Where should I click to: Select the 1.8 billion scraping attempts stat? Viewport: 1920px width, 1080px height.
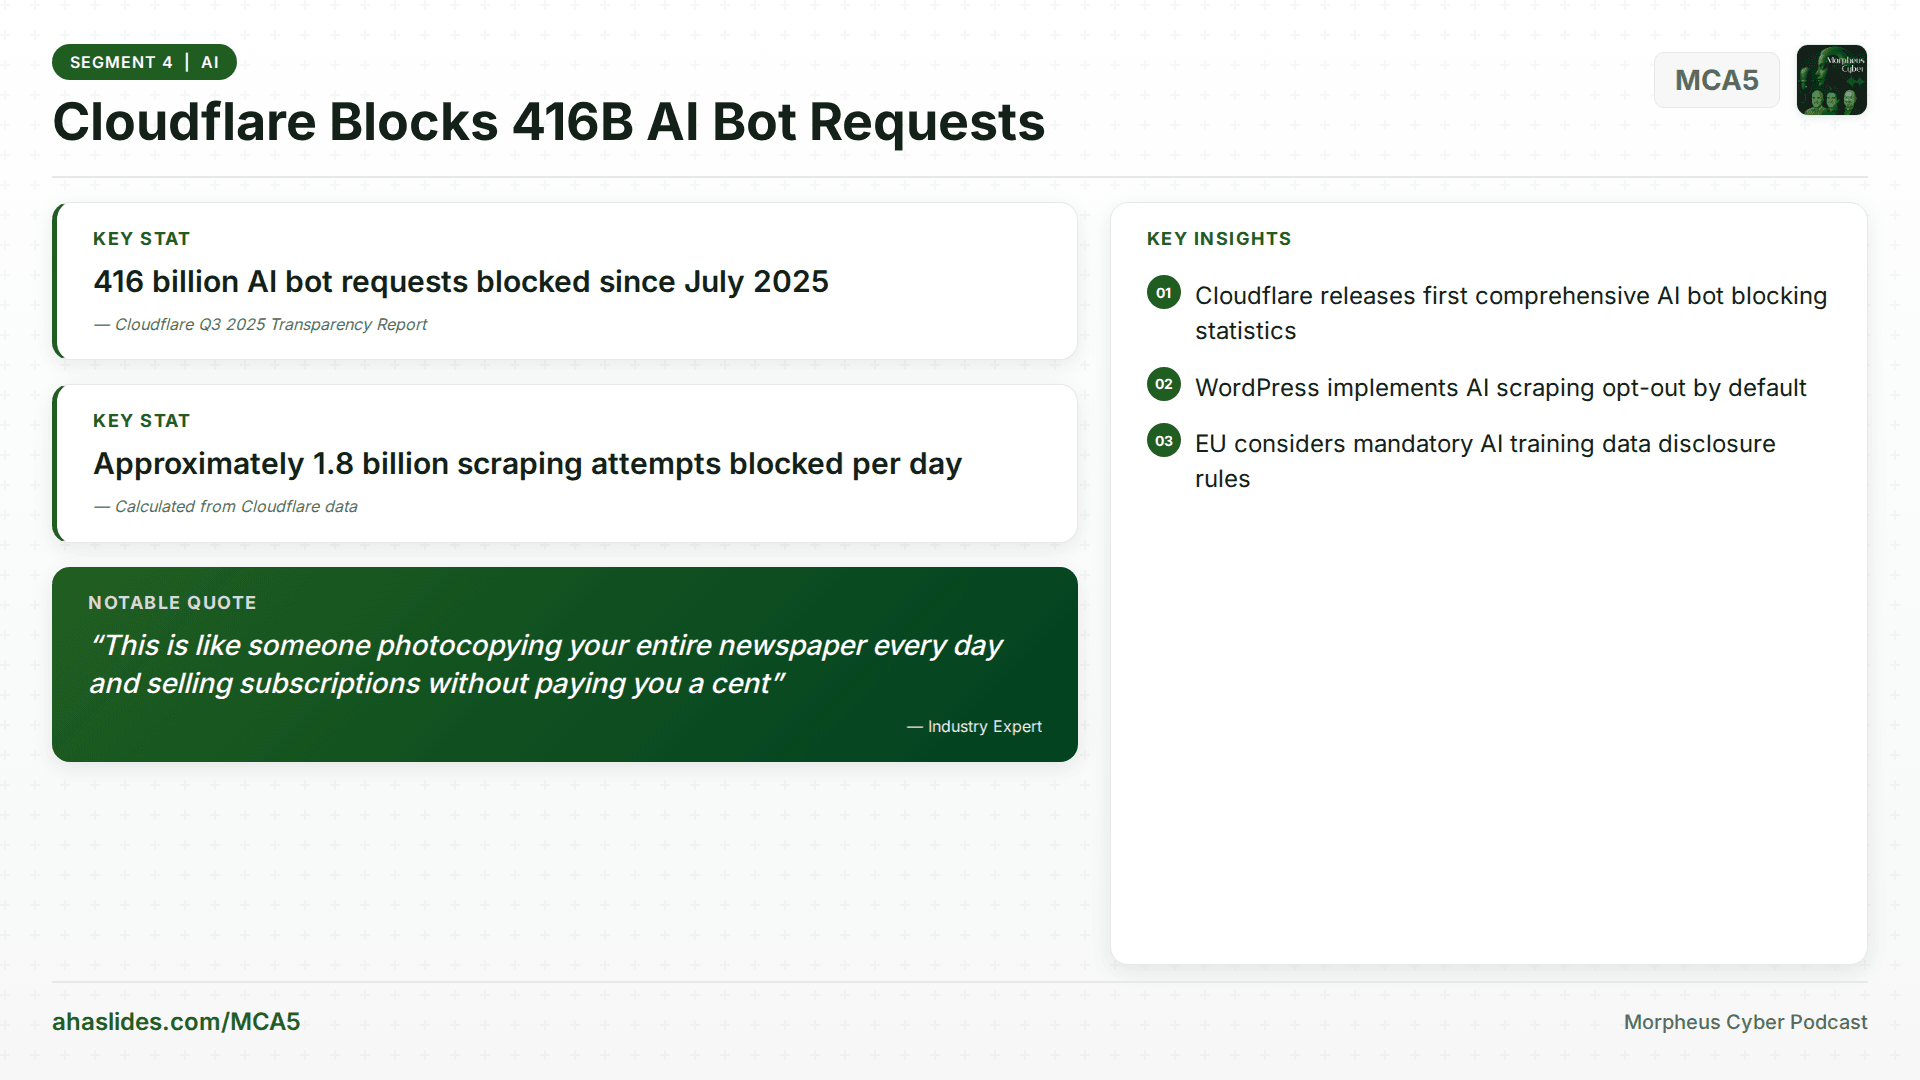[x=527, y=464]
